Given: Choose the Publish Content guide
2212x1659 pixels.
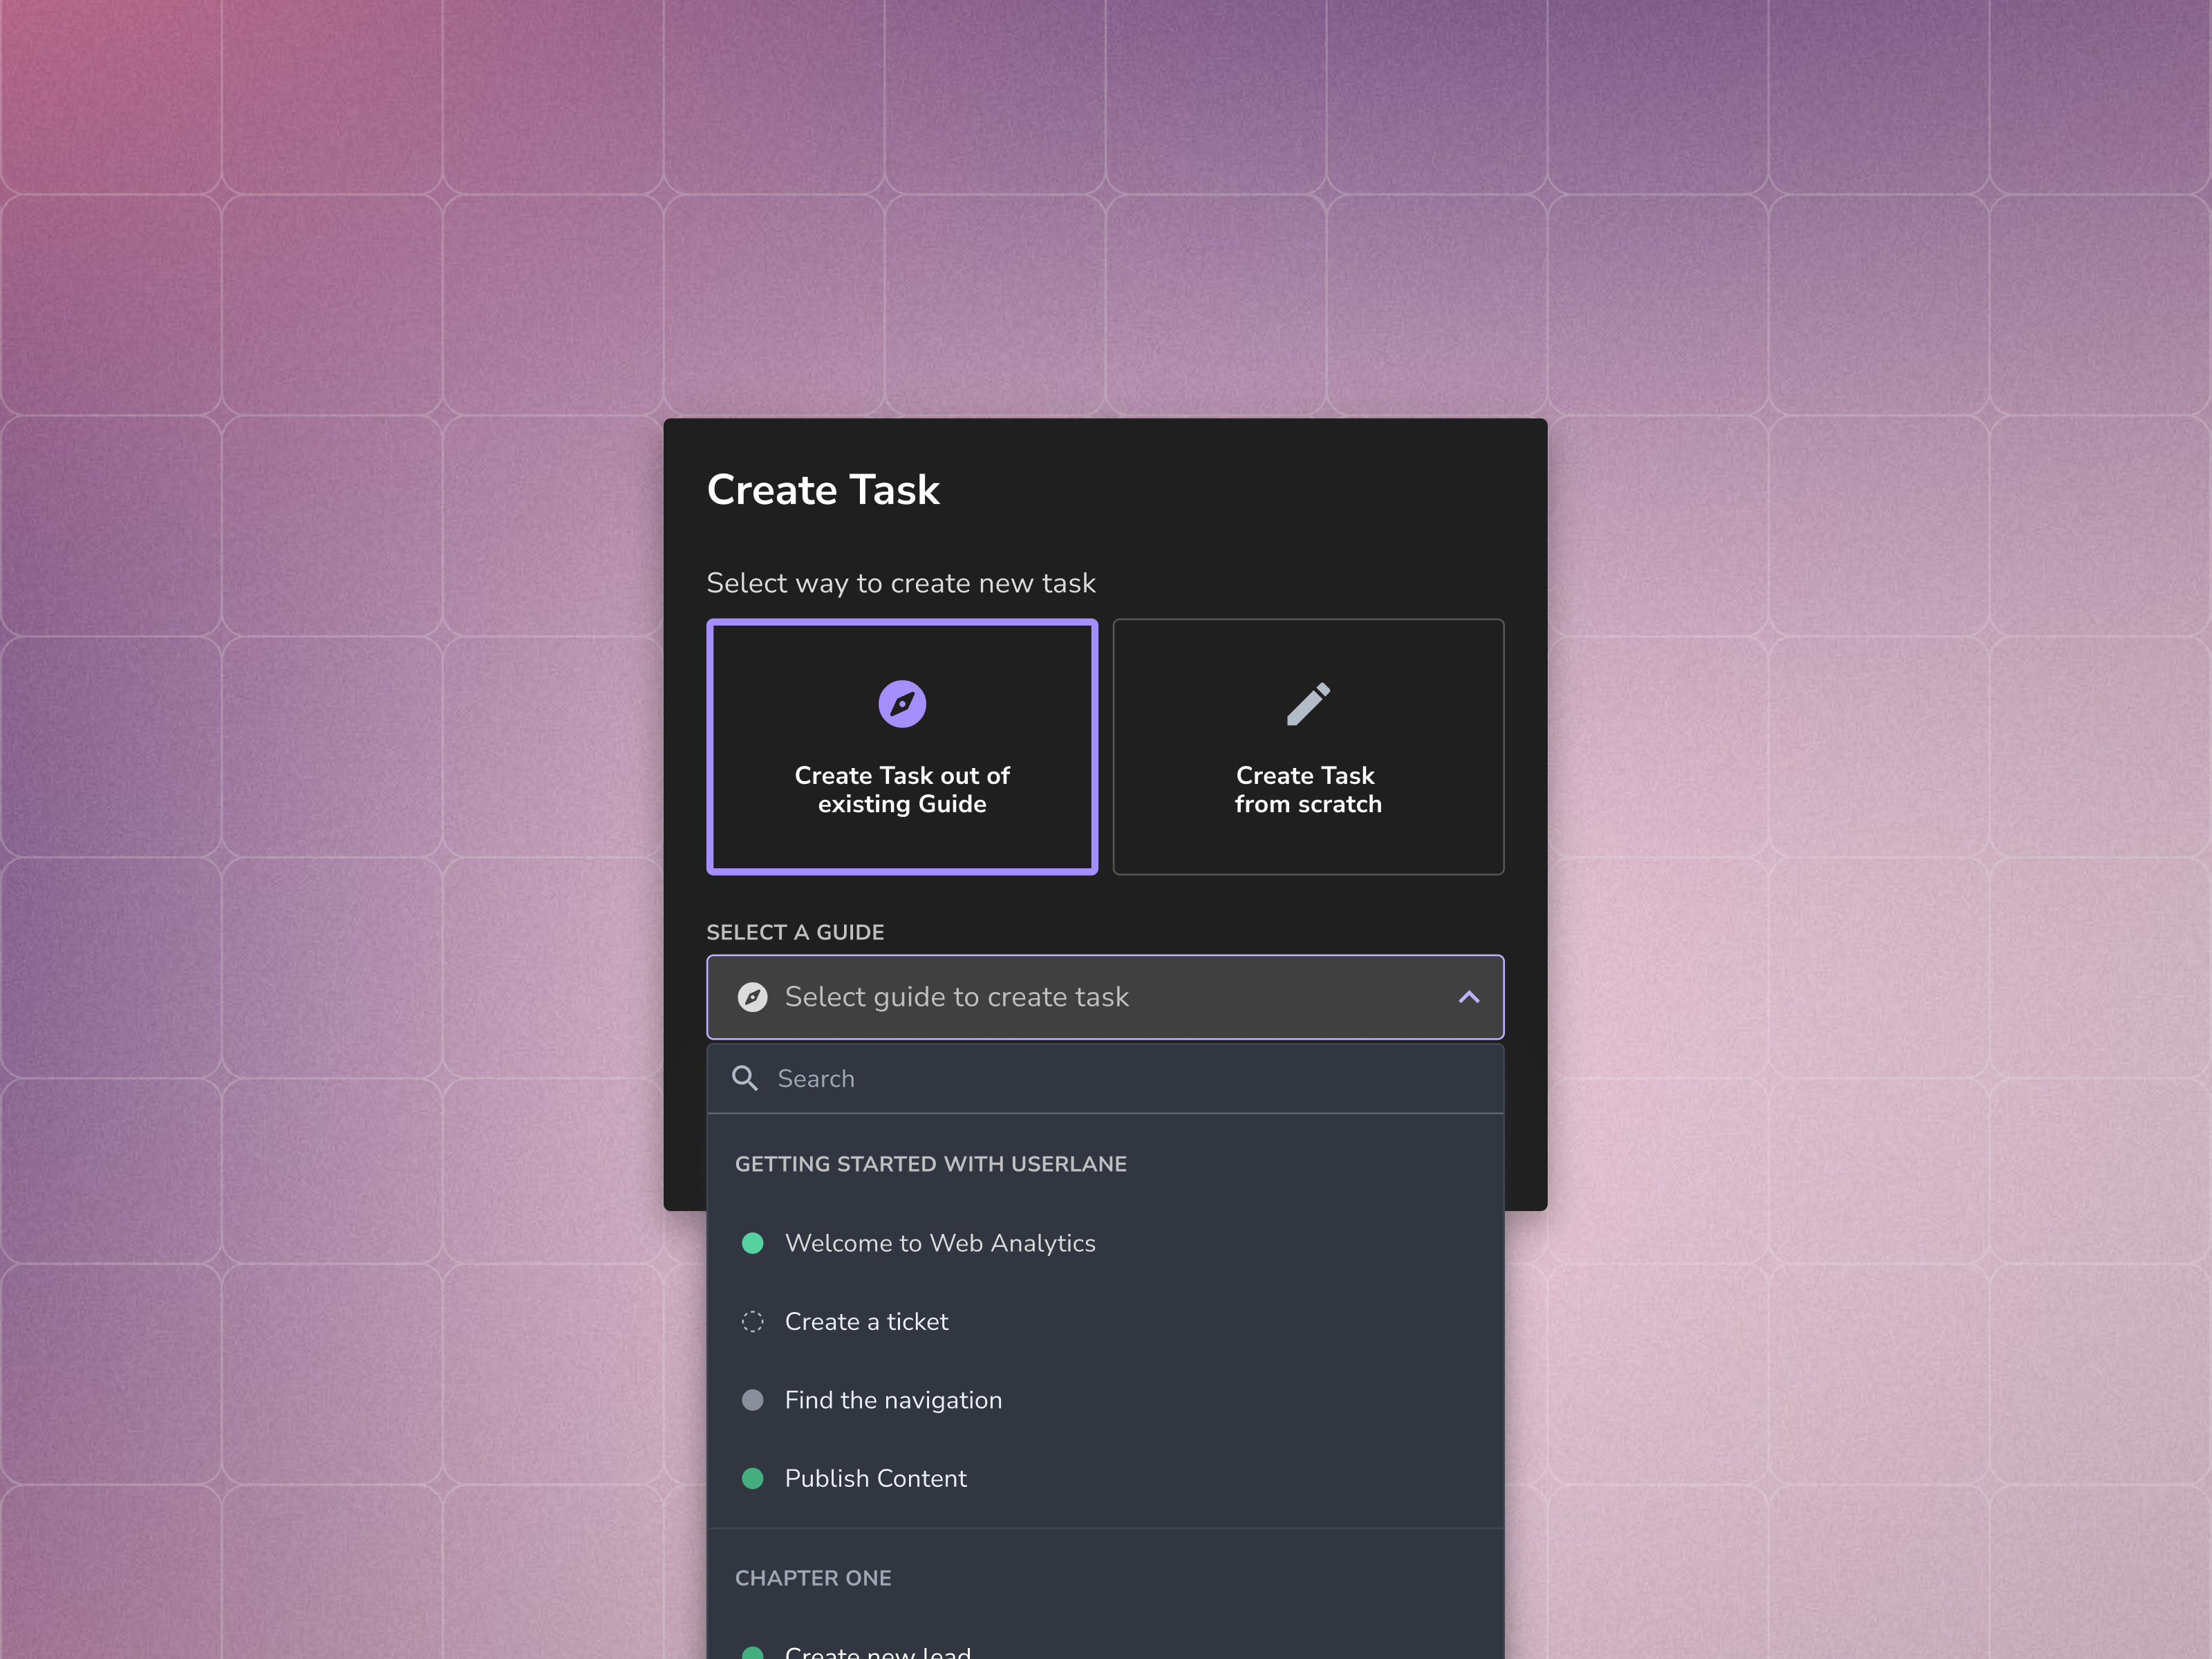Looking at the screenshot, I should 1105,1478.
